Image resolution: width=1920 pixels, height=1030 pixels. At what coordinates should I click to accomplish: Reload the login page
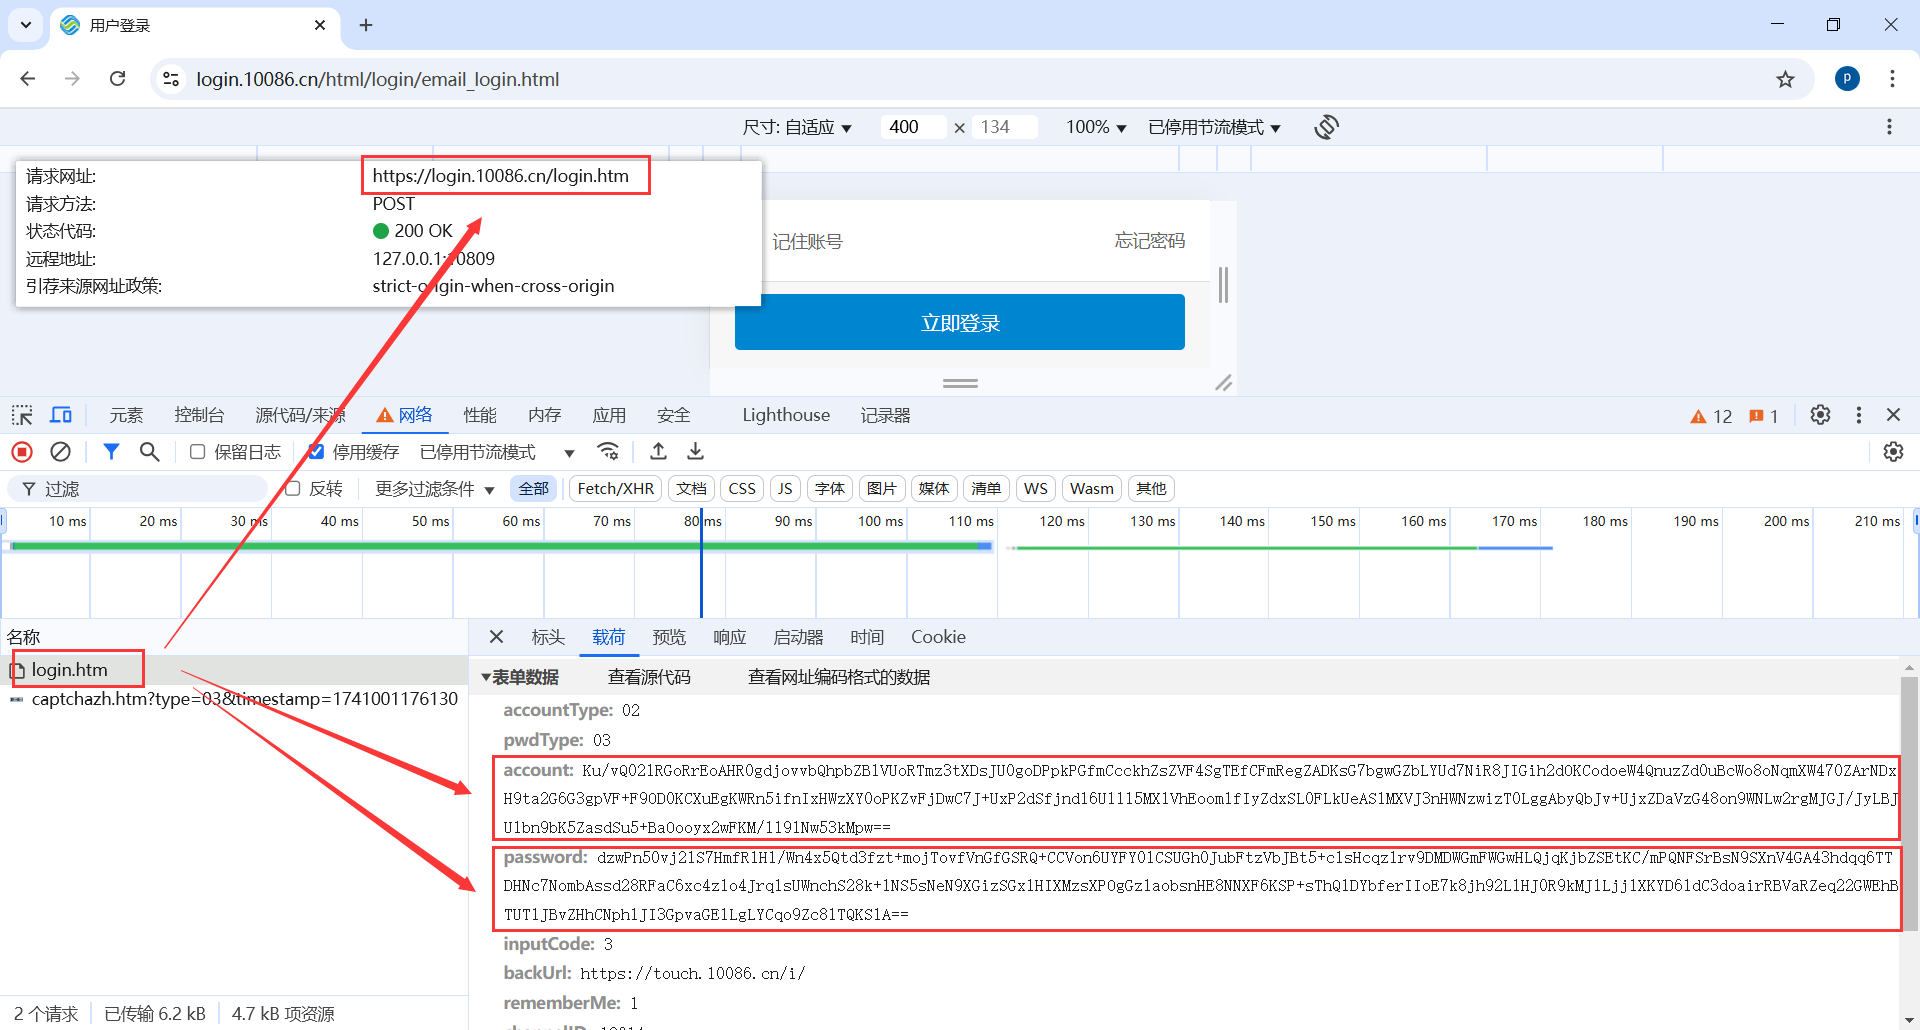[x=117, y=79]
